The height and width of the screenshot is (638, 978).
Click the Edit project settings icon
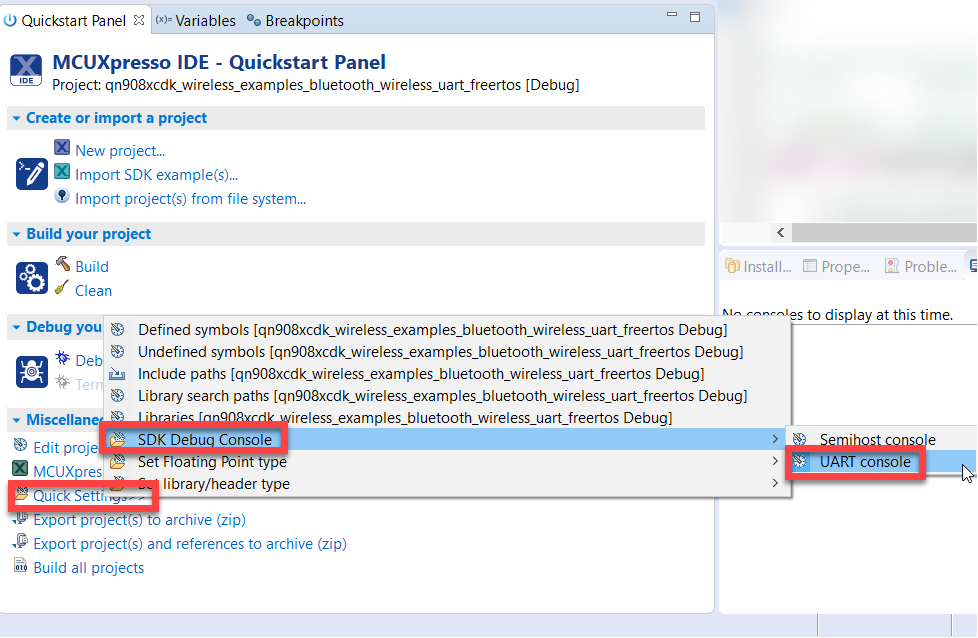tap(21, 445)
